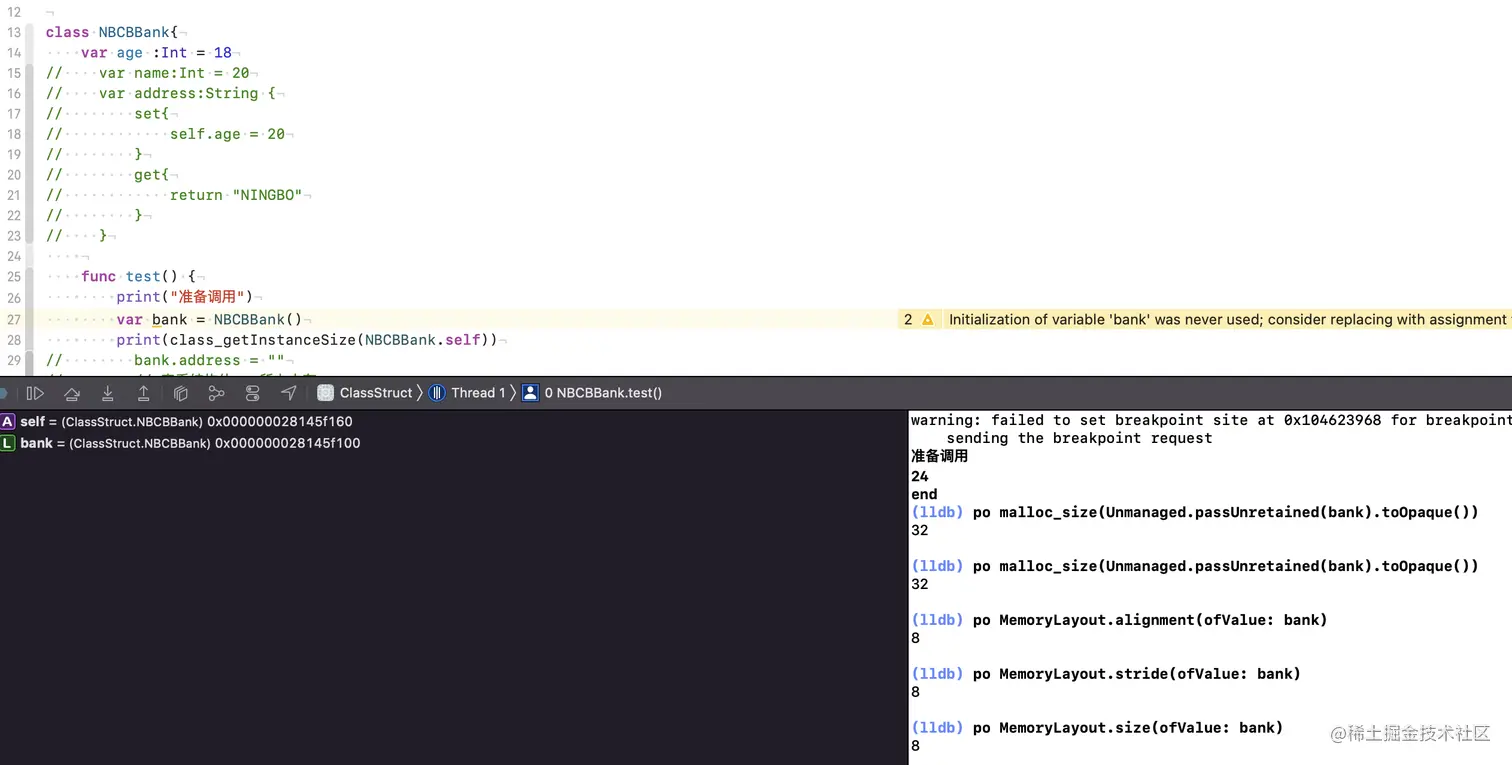
Task: Open the 'Initialization of variable bank' warning message
Action: click(x=1228, y=320)
